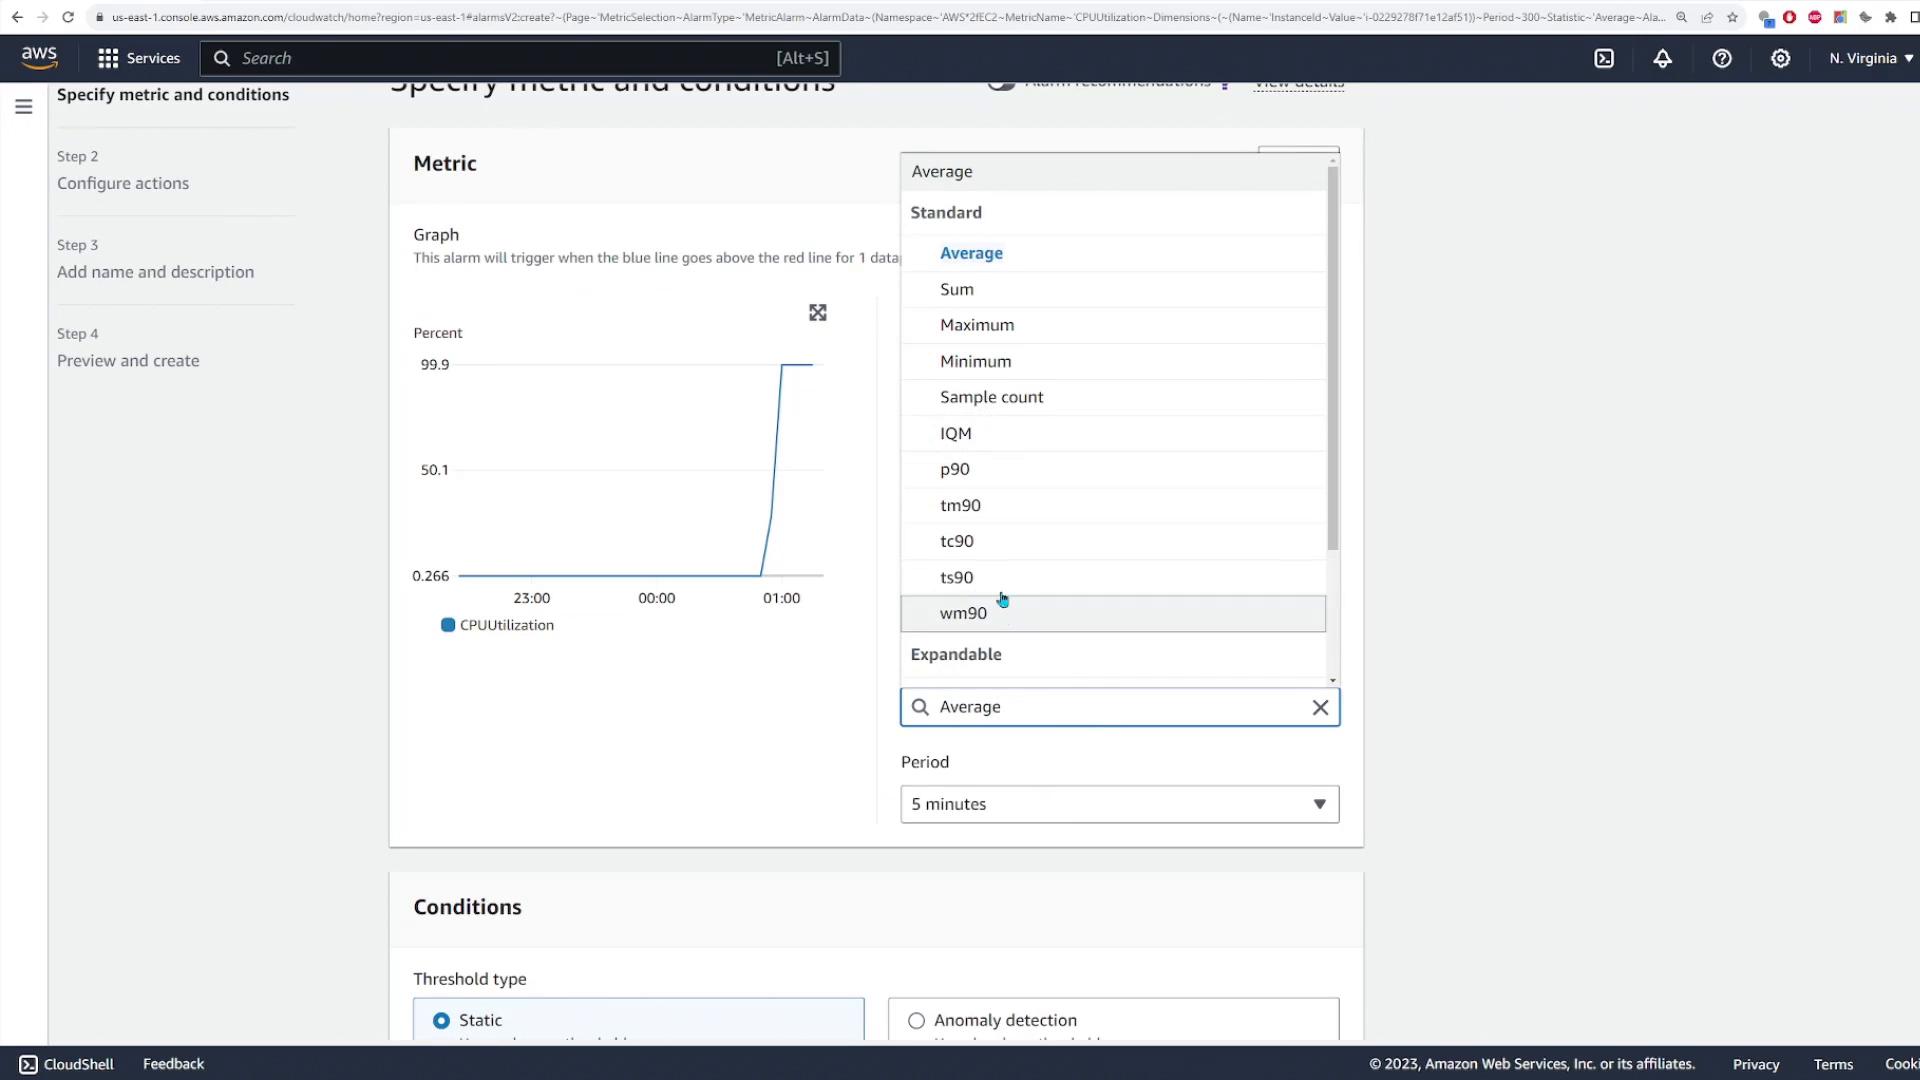
Task: Reload the page with browser refresh
Action: coord(68,17)
